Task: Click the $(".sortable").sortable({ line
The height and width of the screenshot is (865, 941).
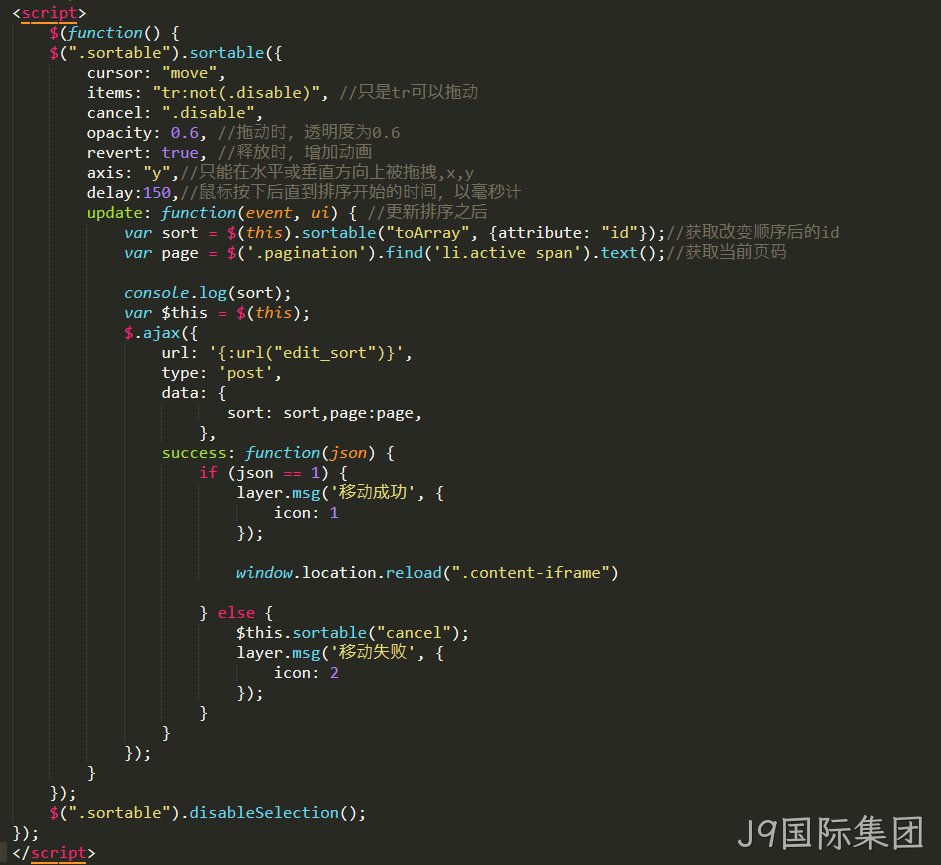Action: point(166,53)
